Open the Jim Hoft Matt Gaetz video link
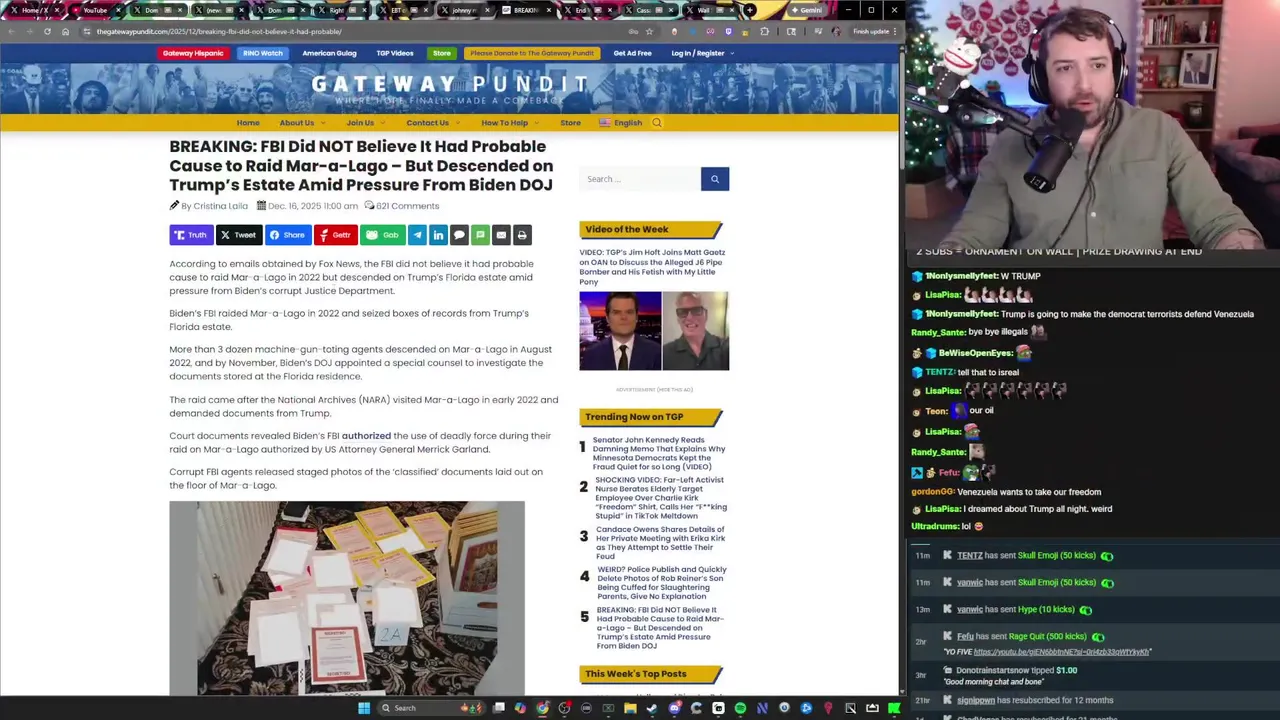 [652, 267]
